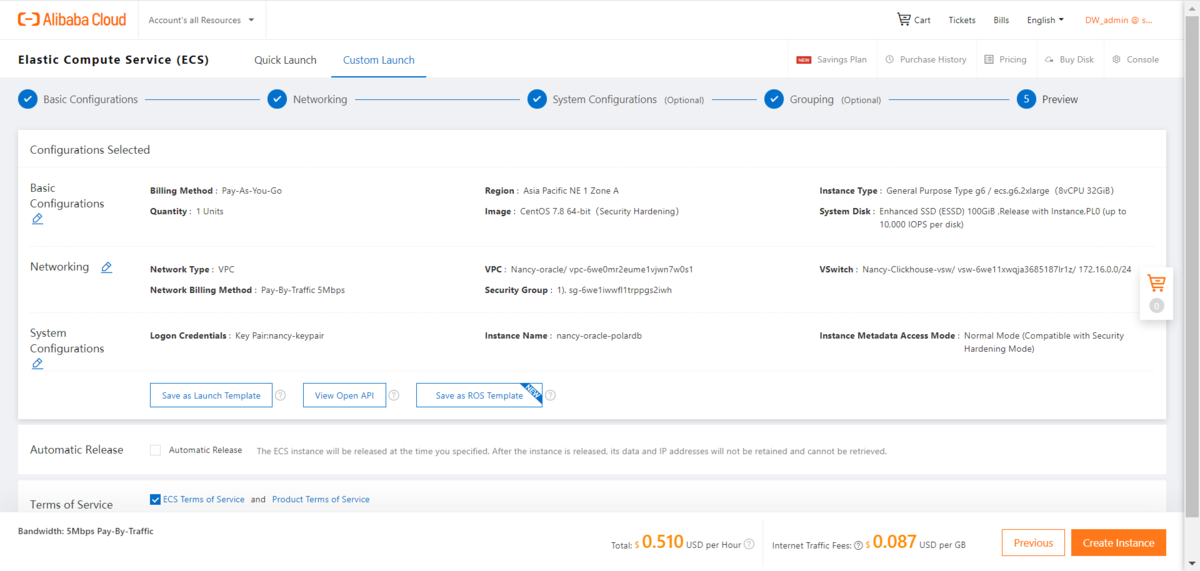Click the Grouping step label
The height and width of the screenshot is (571, 1200).
[x=811, y=99]
